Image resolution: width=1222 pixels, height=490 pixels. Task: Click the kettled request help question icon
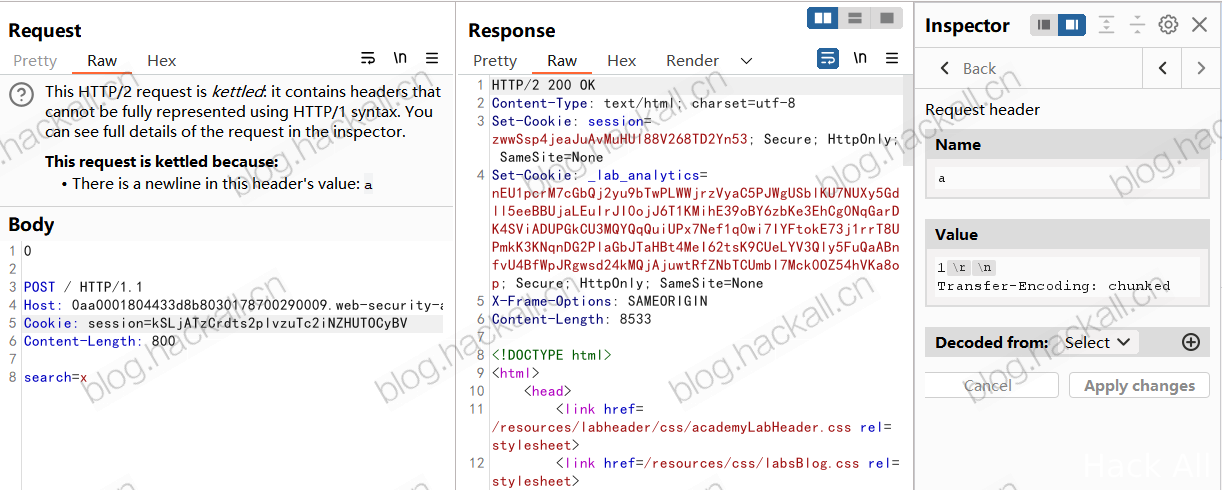click(22, 95)
